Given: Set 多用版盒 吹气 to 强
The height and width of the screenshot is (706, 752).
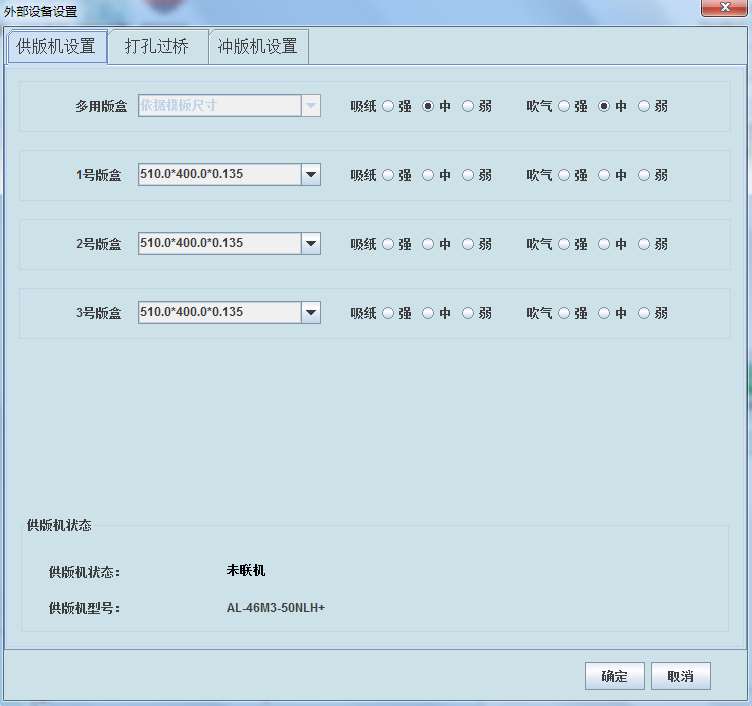Looking at the screenshot, I should 564,106.
